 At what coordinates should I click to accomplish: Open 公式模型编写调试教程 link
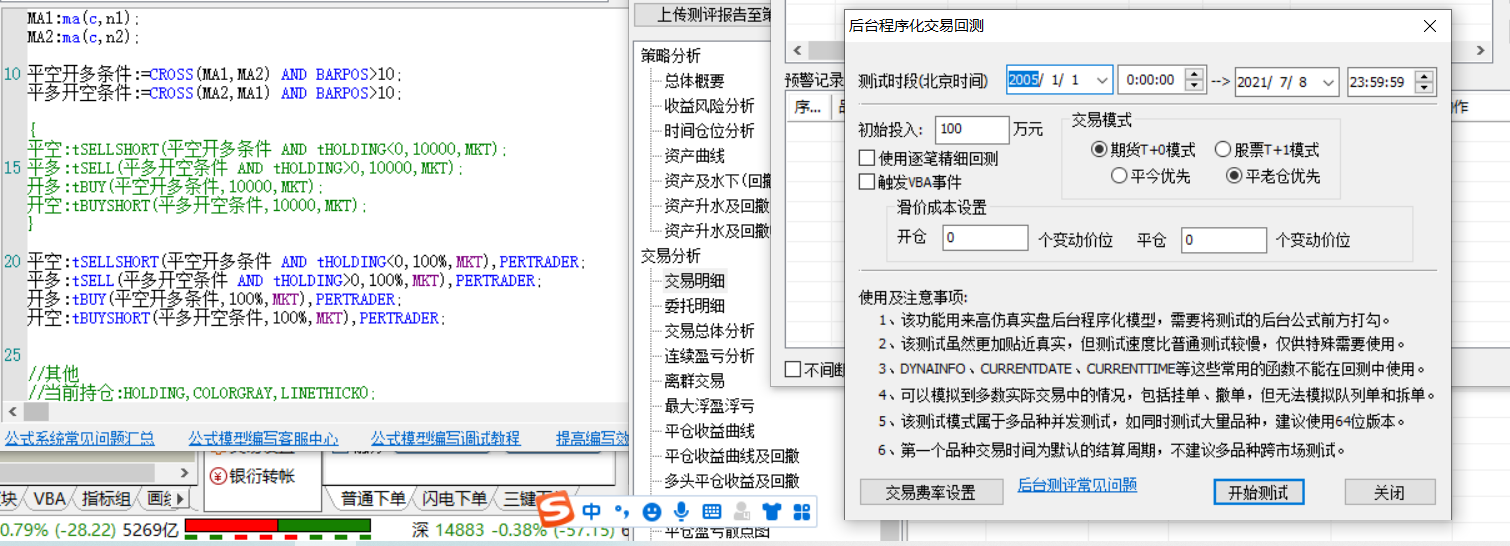[x=445, y=438]
